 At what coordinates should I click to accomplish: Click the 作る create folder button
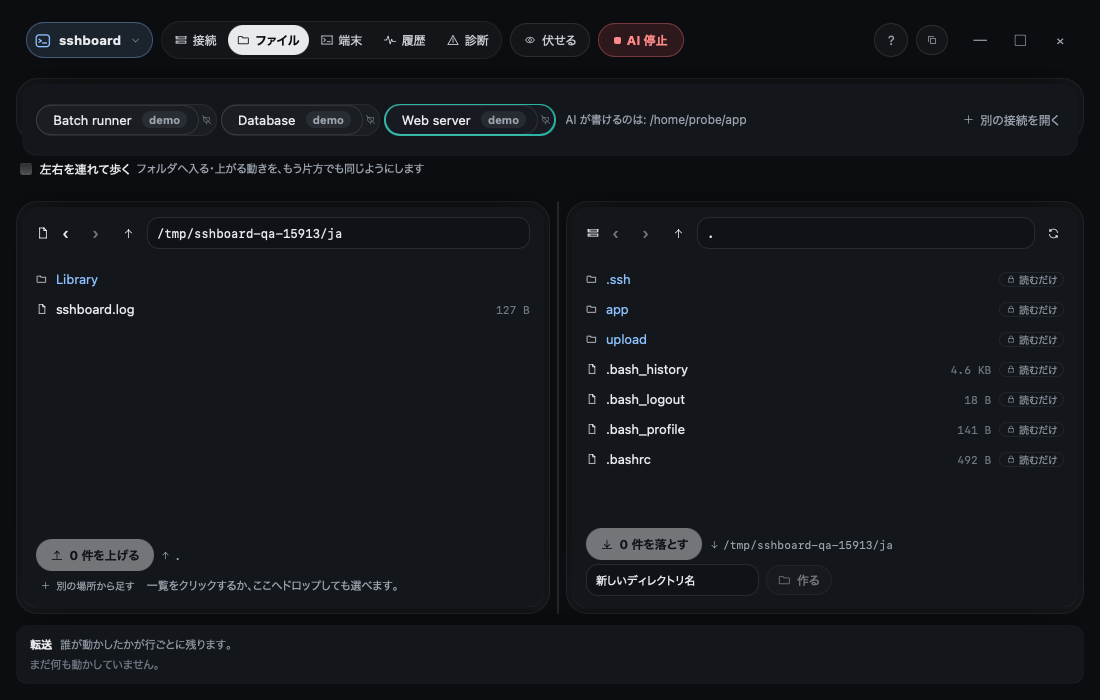coord(799,580)
